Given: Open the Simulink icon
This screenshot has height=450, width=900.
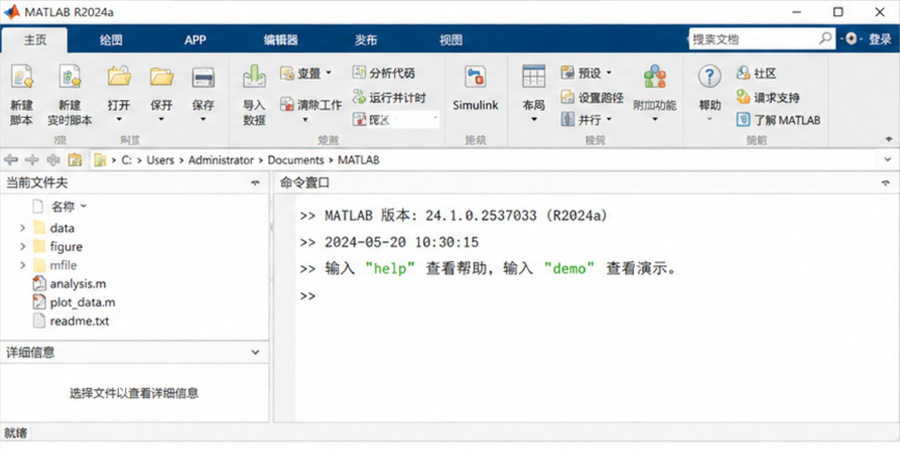Looking at the screenshot, I should (x=475, y=76).
